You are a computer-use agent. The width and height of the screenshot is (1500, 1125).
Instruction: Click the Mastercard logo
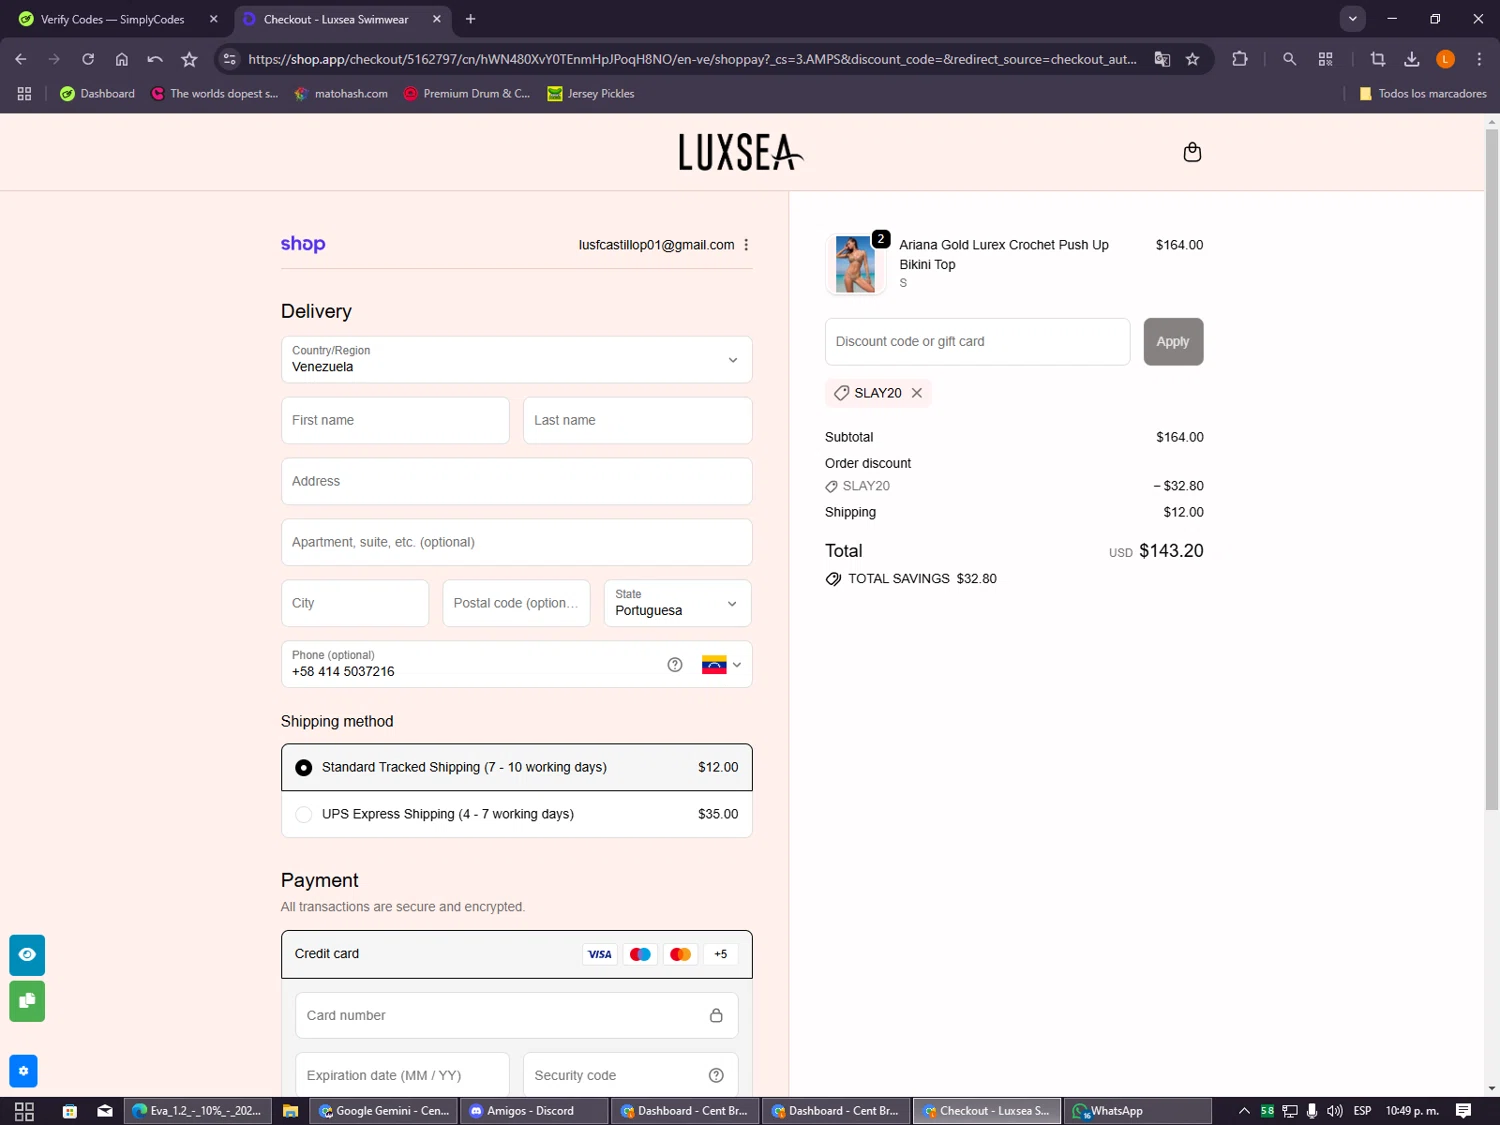pos(680,954)
